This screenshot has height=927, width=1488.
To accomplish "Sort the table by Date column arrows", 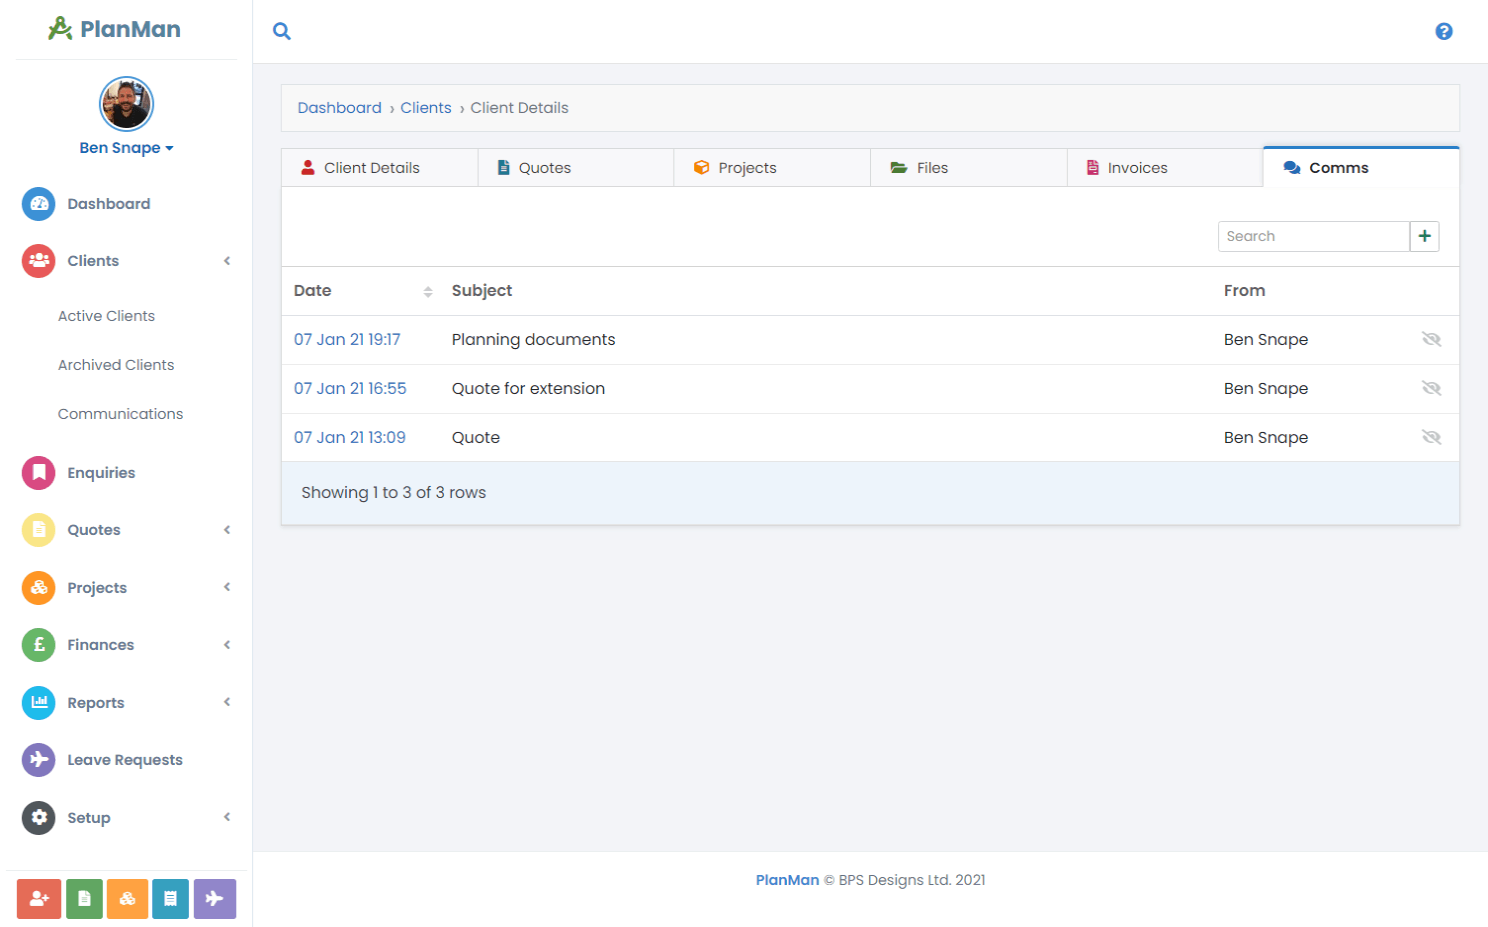I will pyautogui.click(x=428, y=292).
